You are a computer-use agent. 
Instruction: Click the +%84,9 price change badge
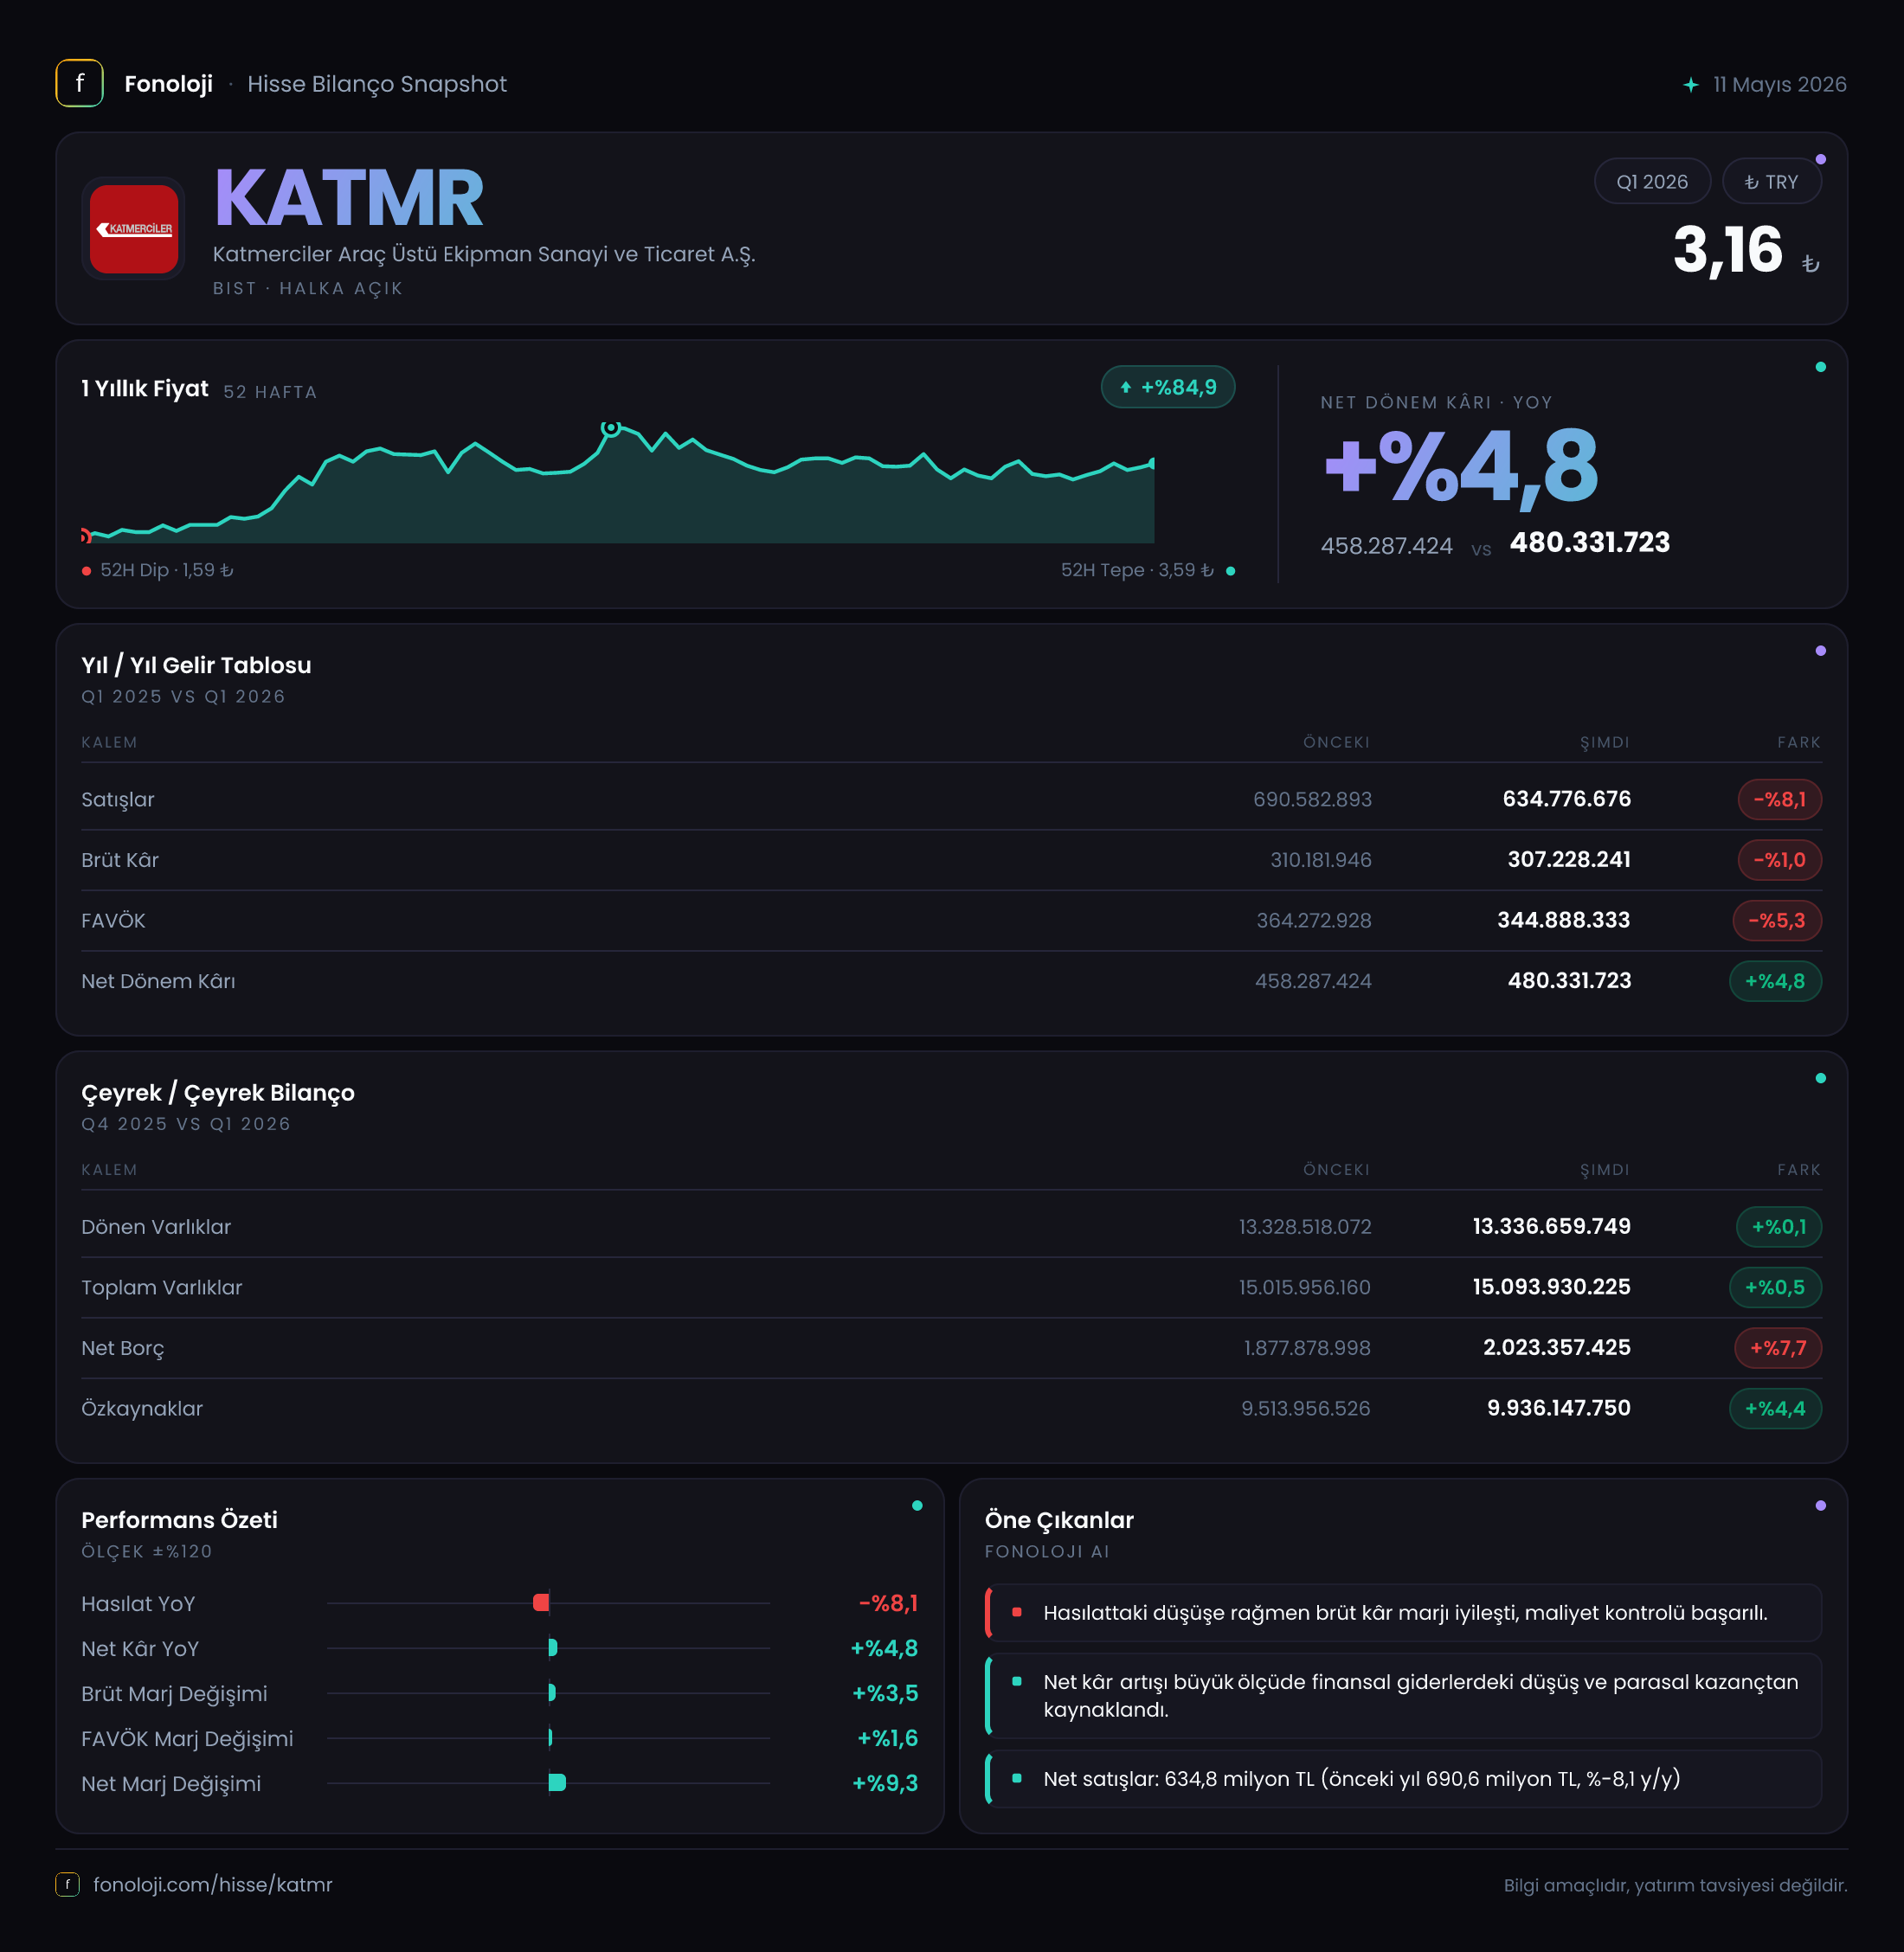point(1167,387)
